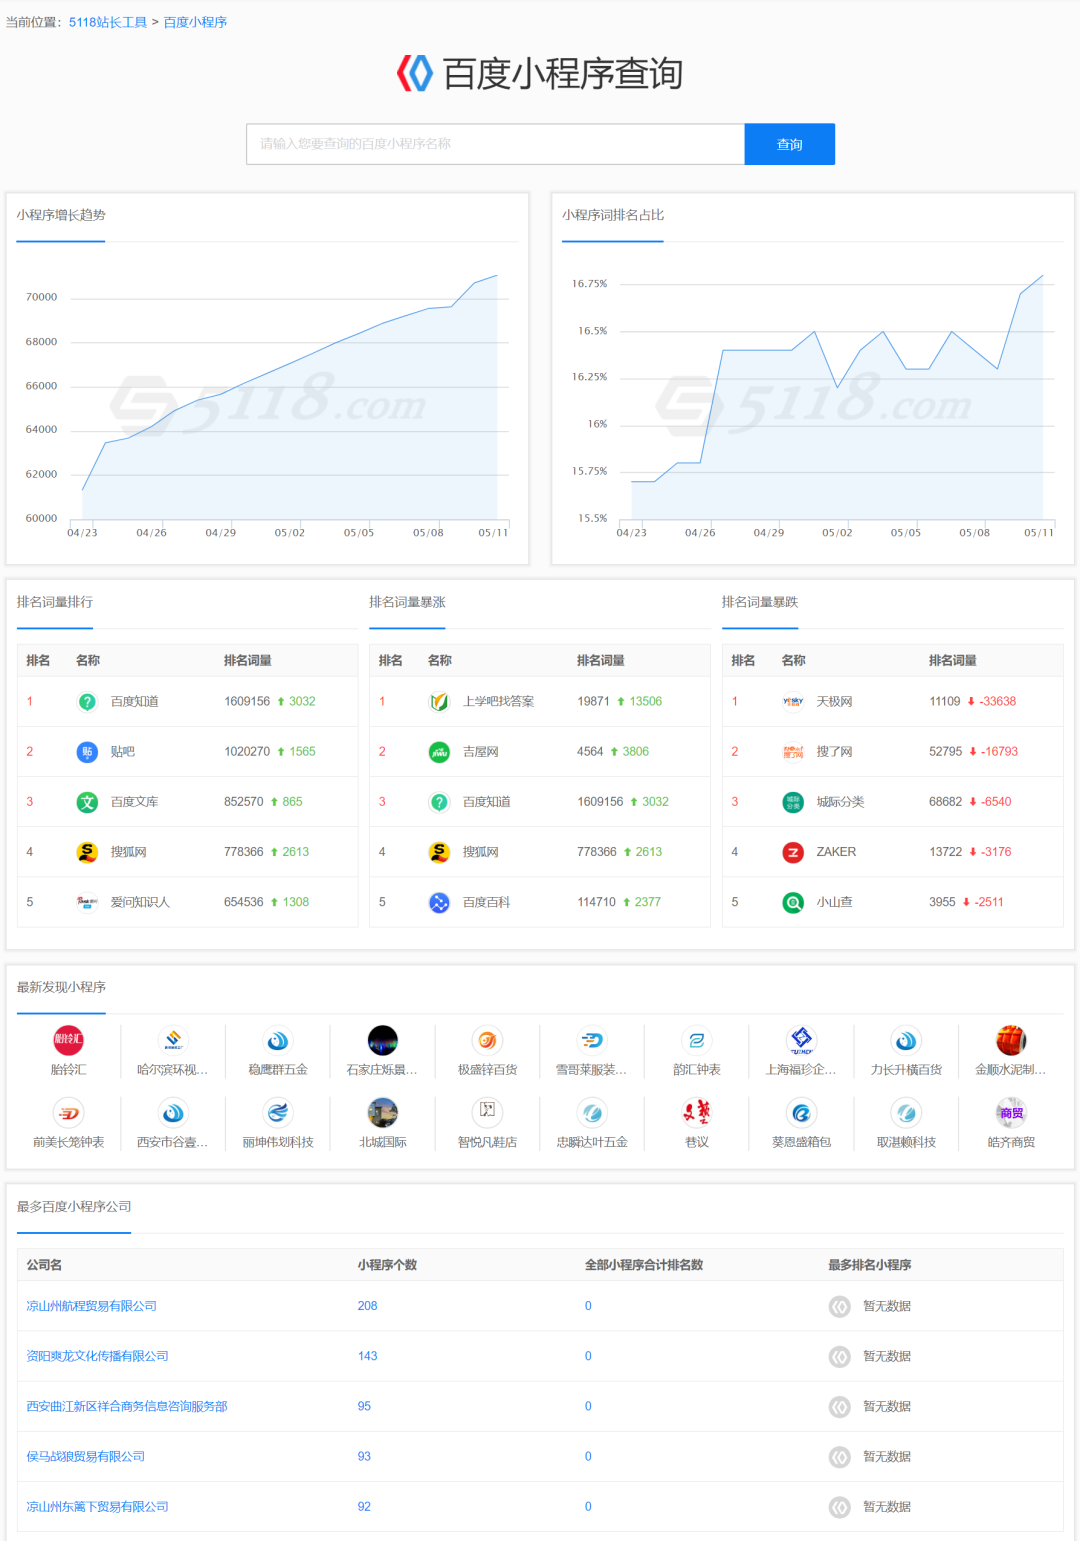Click the 天极网 logo icon
Viewport: 1080px width, 1541px height.
tap(793, 702)
